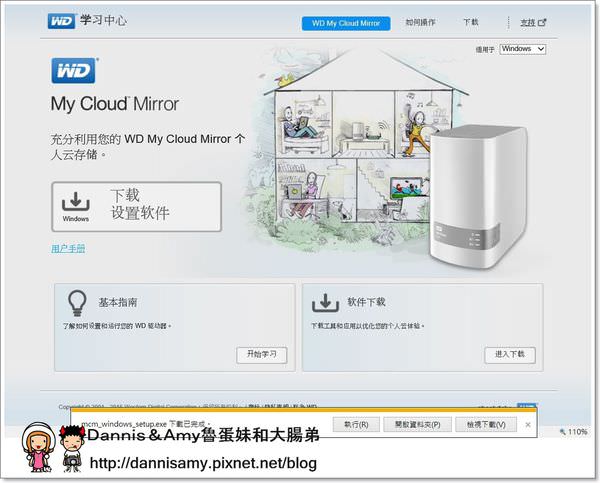
Task: Open the 支持 link in the header
Action: tap(527, 23)
